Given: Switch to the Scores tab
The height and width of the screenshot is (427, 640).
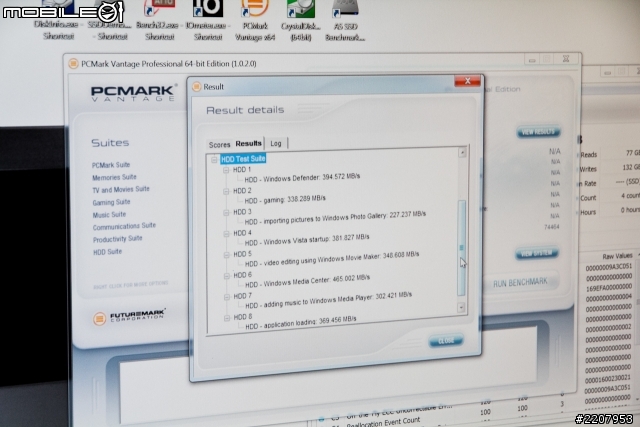Looking at the screenshot, I should pyautogui.click(x=220, y=145).
